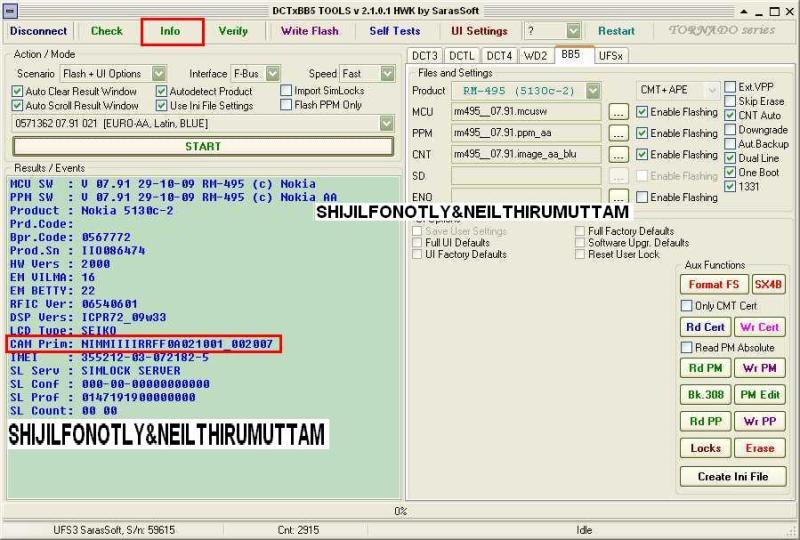Viewport: 800px width, 540px height.
Task: Switch to the WD2 tab
Action: [x=535, y=56]
